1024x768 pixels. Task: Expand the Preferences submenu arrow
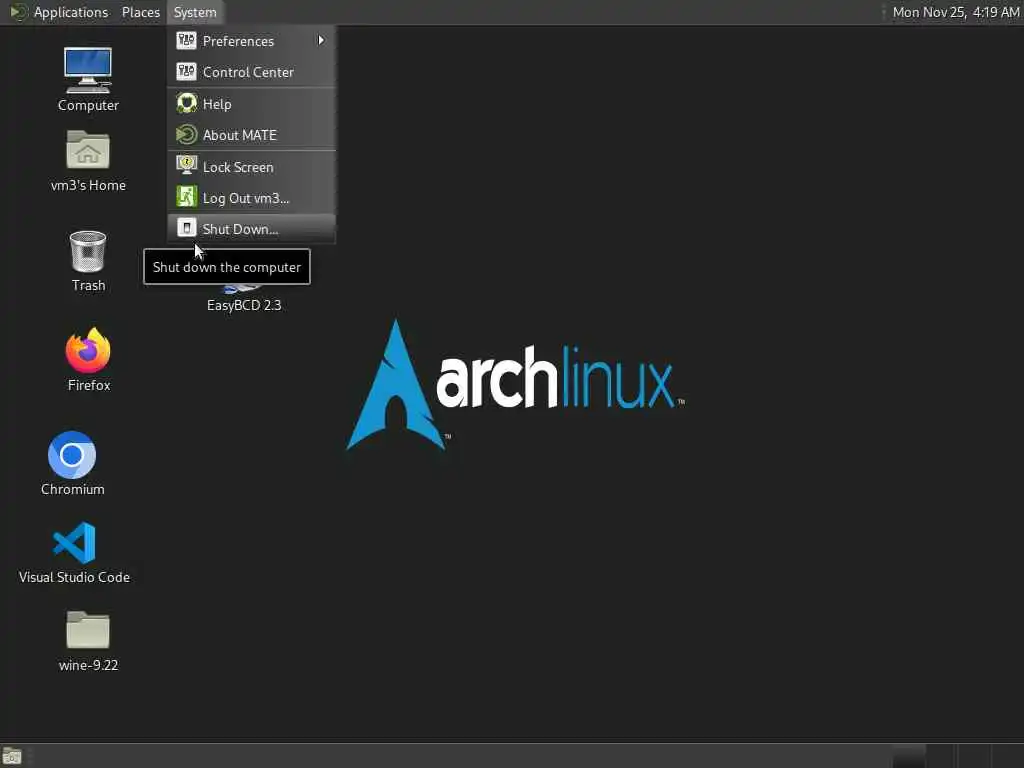[321, 40]
